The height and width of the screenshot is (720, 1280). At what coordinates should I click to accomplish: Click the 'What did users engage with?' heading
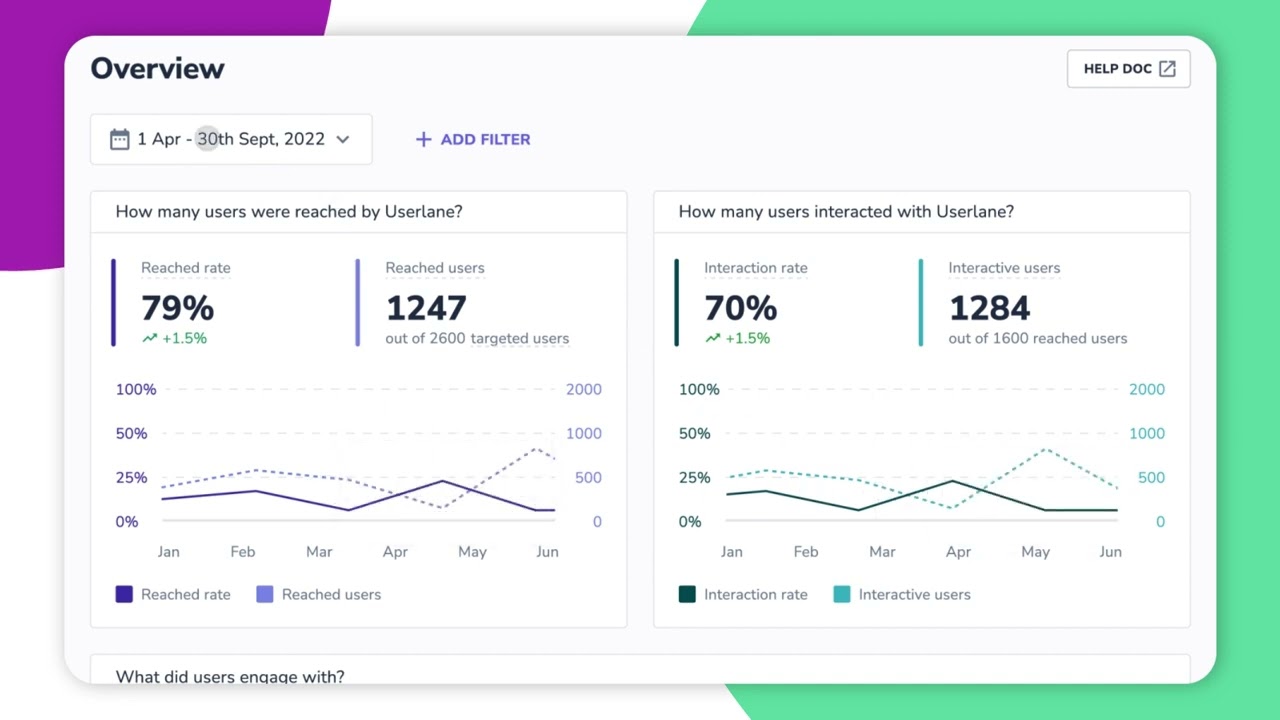click(230, 676)
